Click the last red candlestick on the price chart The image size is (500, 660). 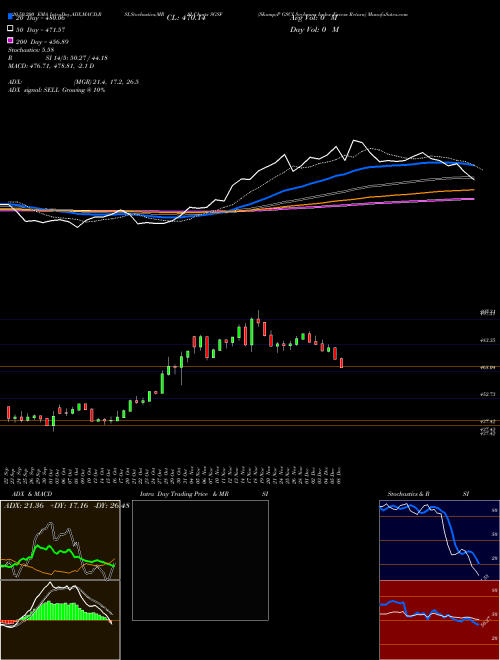pos(341,363)
